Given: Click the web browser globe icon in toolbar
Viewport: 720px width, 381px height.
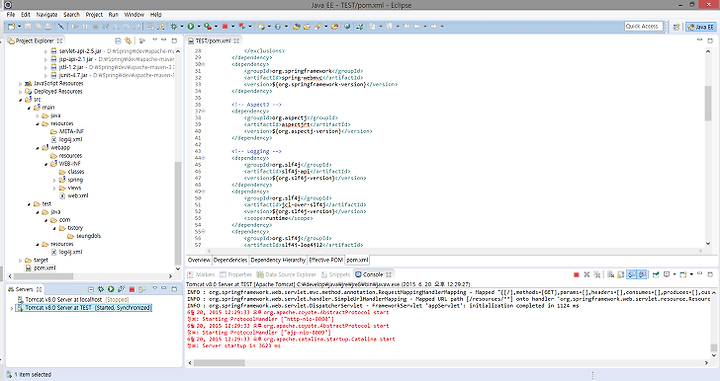Looking at the screenshot, I should coord(347,27).
